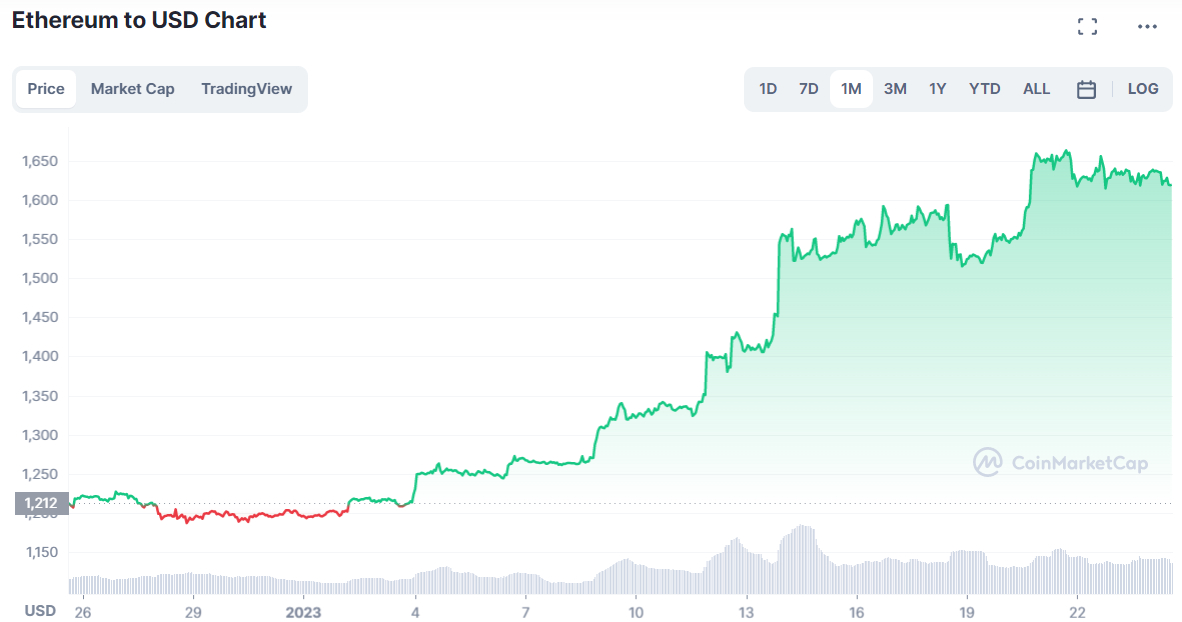Enter fullscreen chart mode
The width and height of the screenshot is (1182, 622).
1087,27
